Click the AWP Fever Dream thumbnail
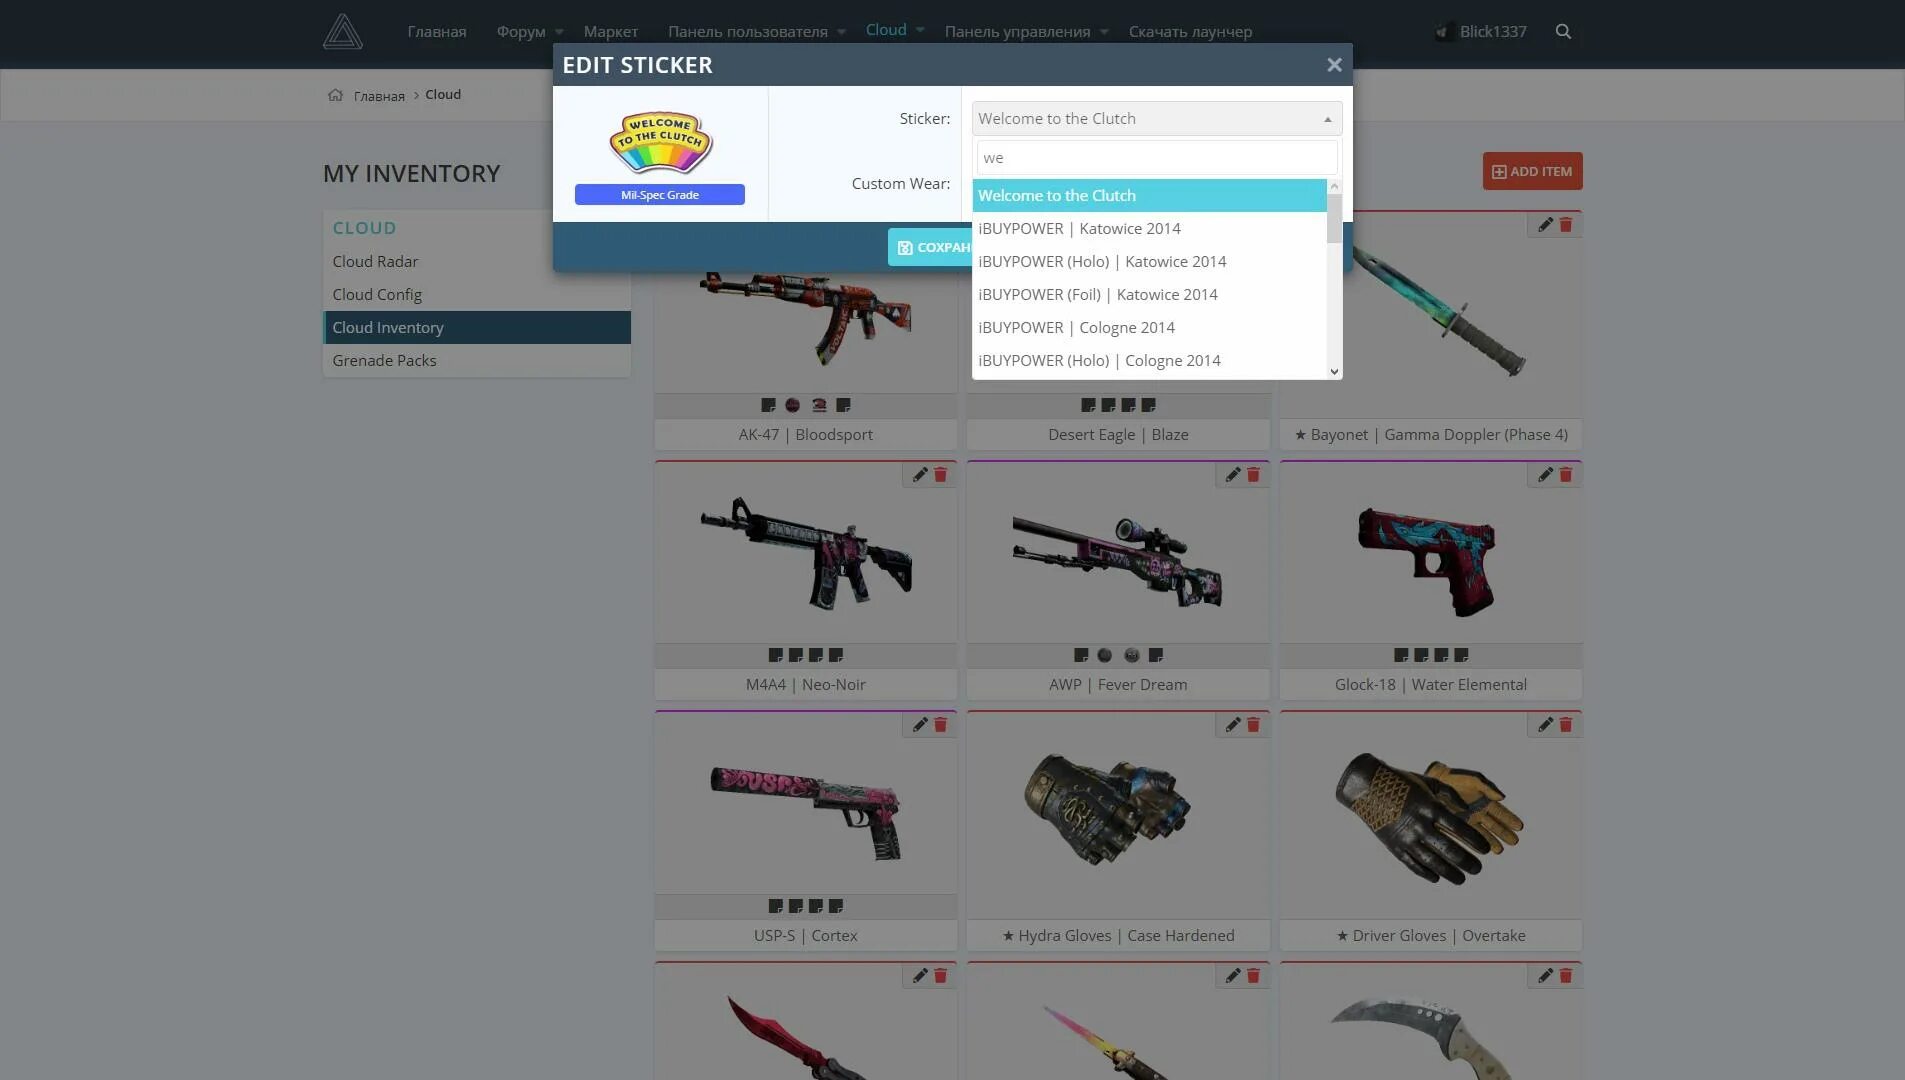 pyautogui.click(x=1118, y=560)
